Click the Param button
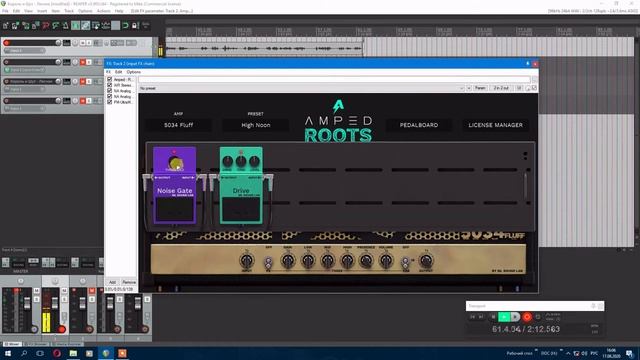 coord(480,88)
